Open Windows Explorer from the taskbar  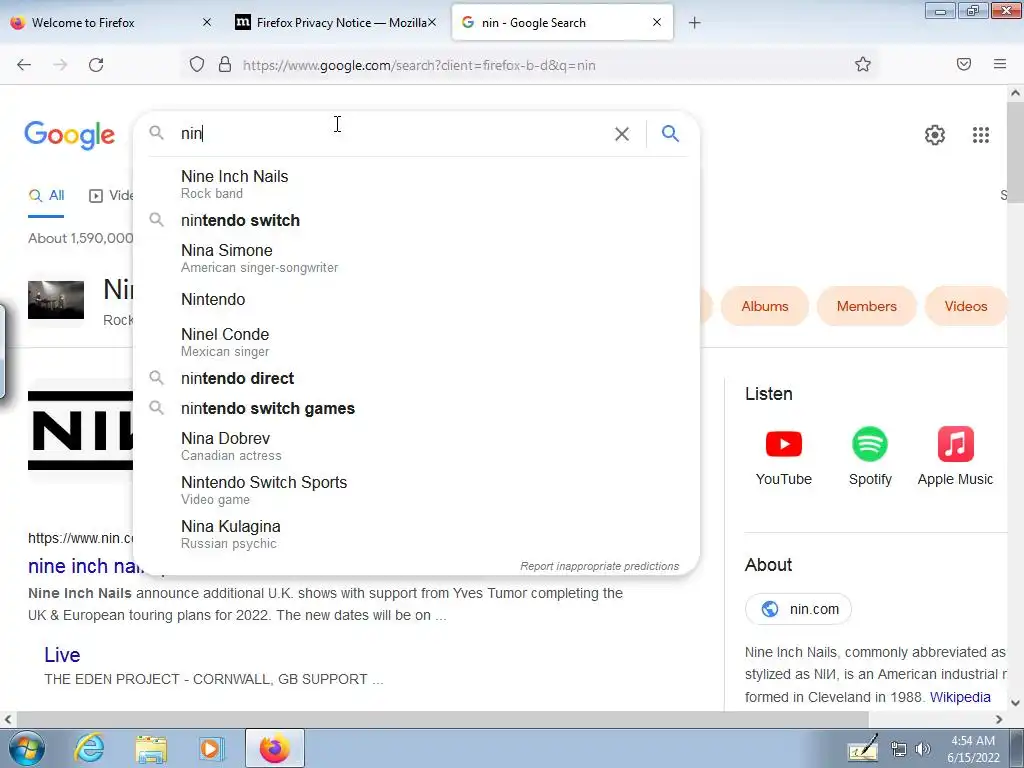pyautogui.click(x=151, y=749)
